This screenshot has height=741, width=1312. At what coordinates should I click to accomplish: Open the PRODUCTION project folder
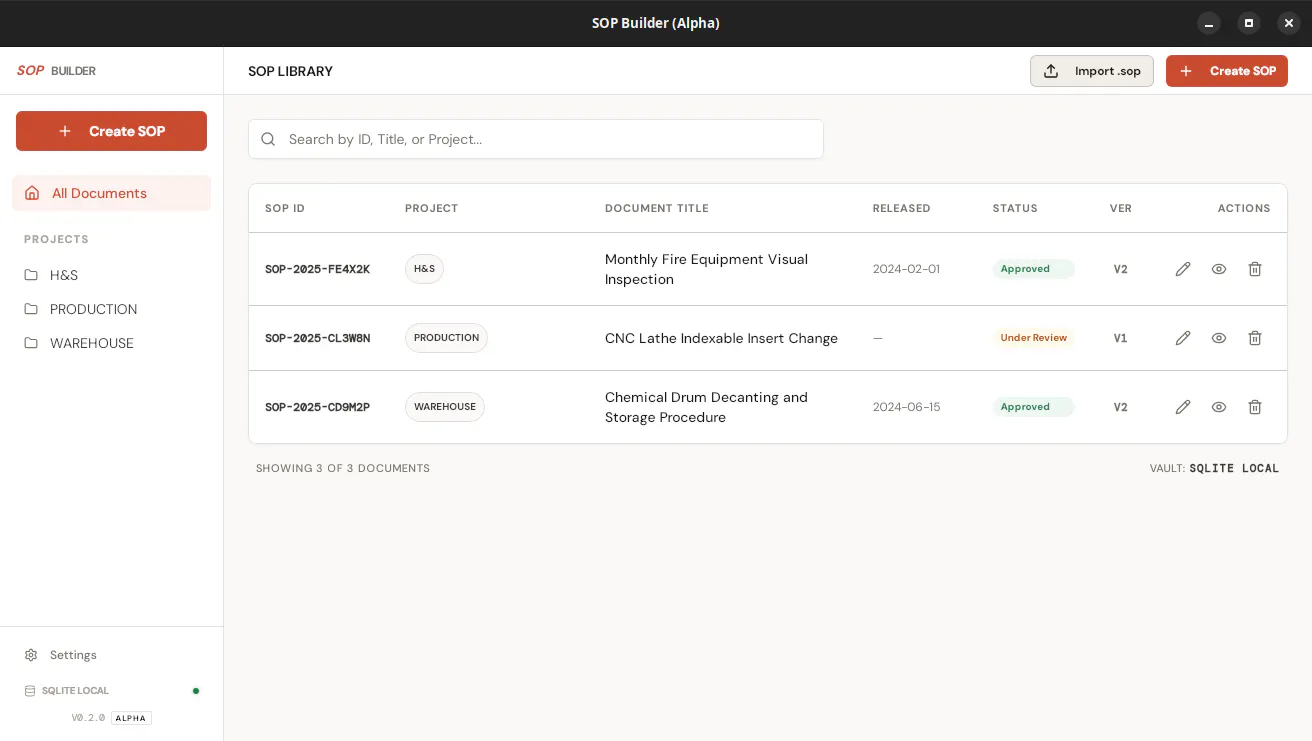pos(111,309)
